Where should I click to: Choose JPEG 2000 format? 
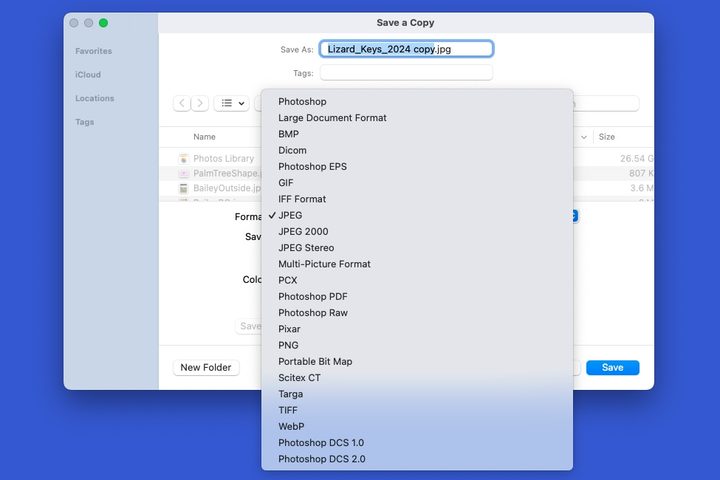click(x=417, y=232)
